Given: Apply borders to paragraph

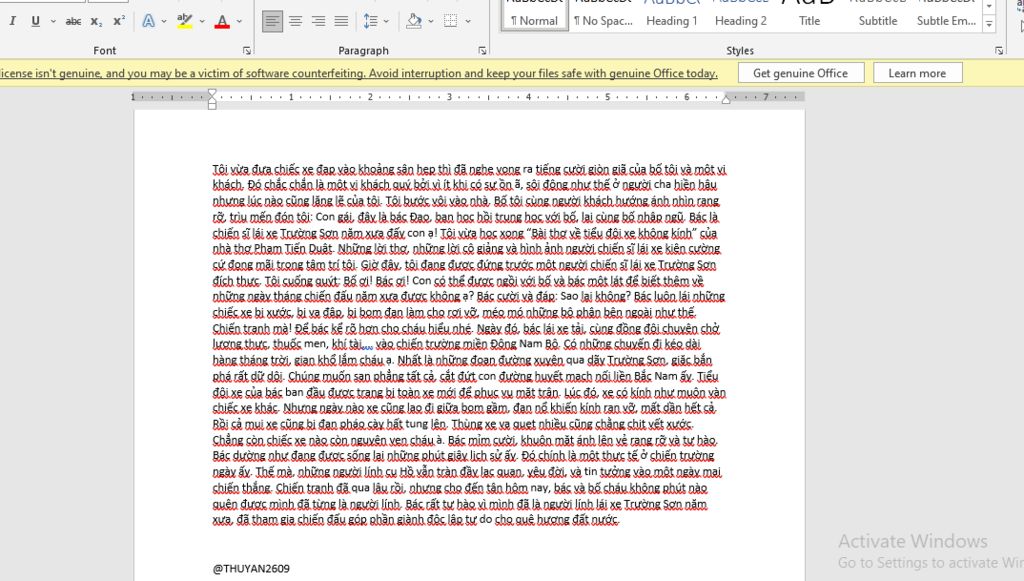Looking at the screenshot, I should pos(451,21).
